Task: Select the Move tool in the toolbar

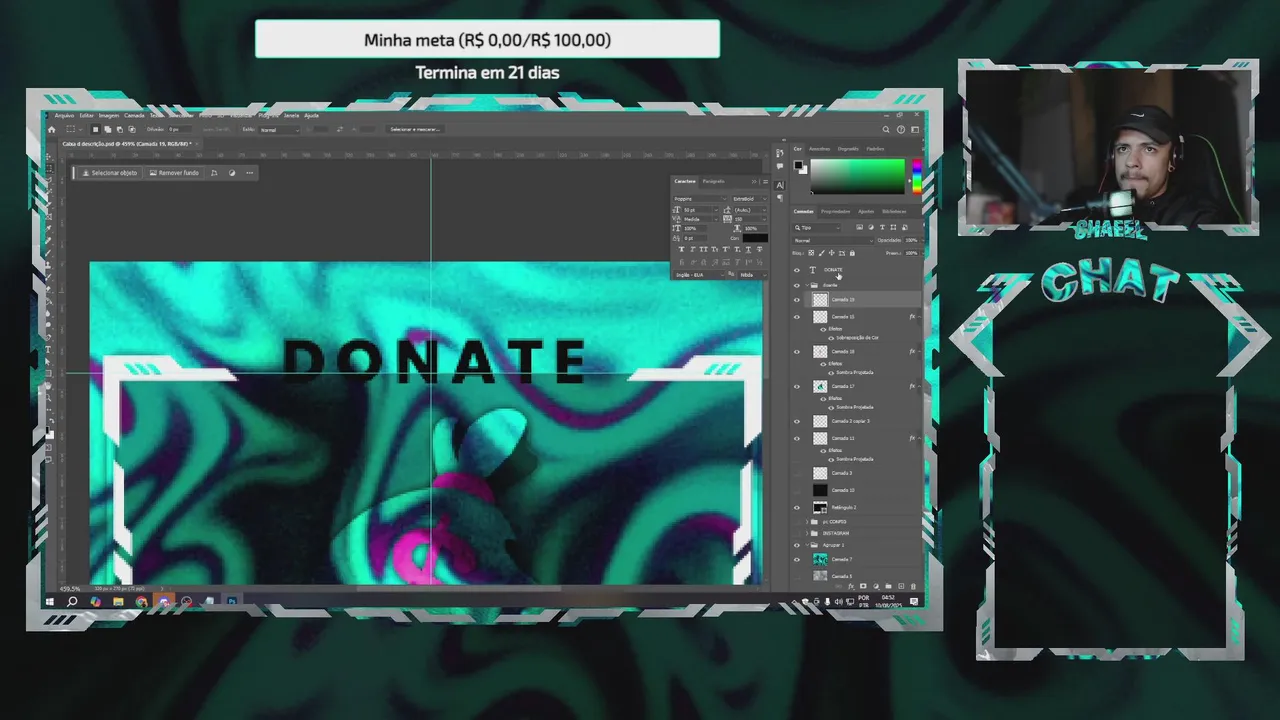Action: [48, 156]
